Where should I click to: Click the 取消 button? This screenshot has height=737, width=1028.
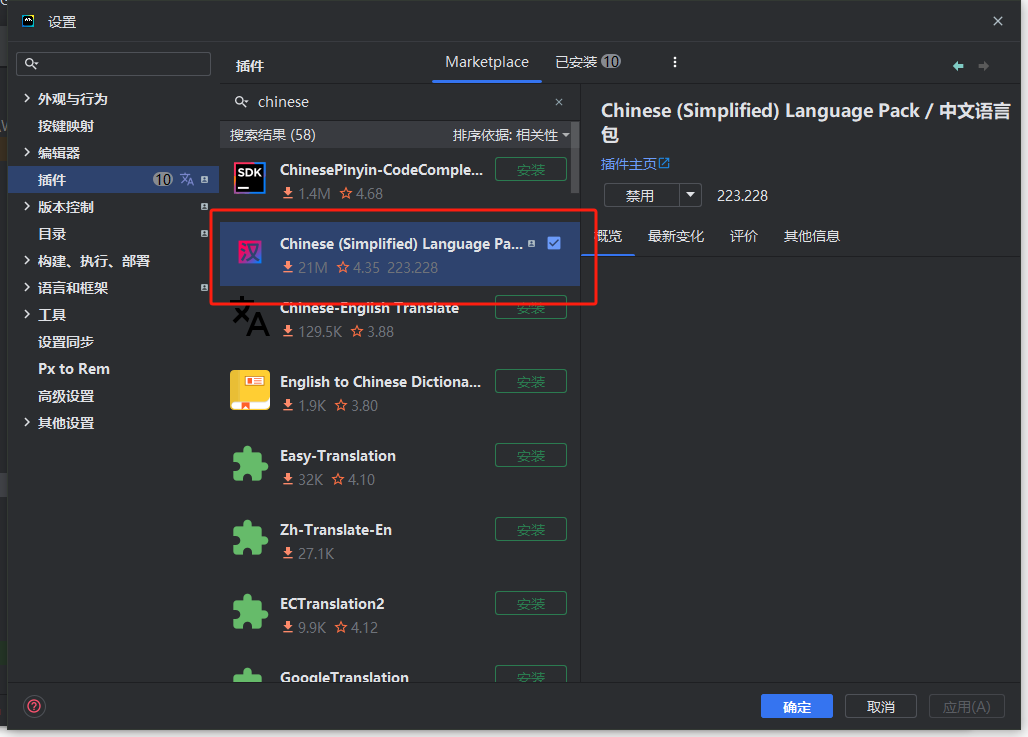[880, 706]
